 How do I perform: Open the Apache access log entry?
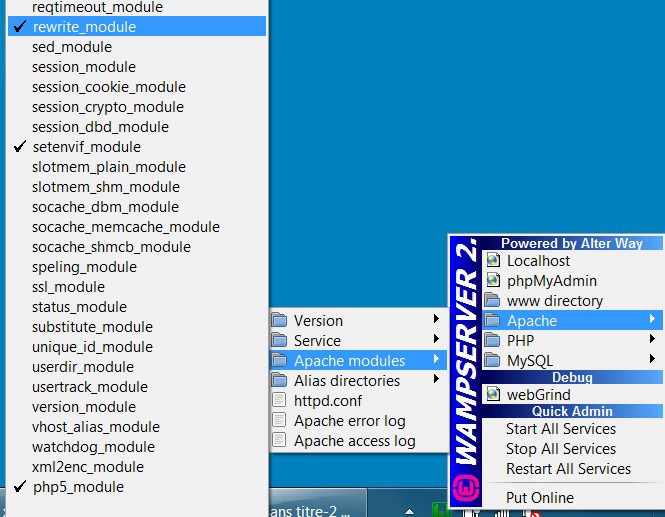tap(359, 441)
